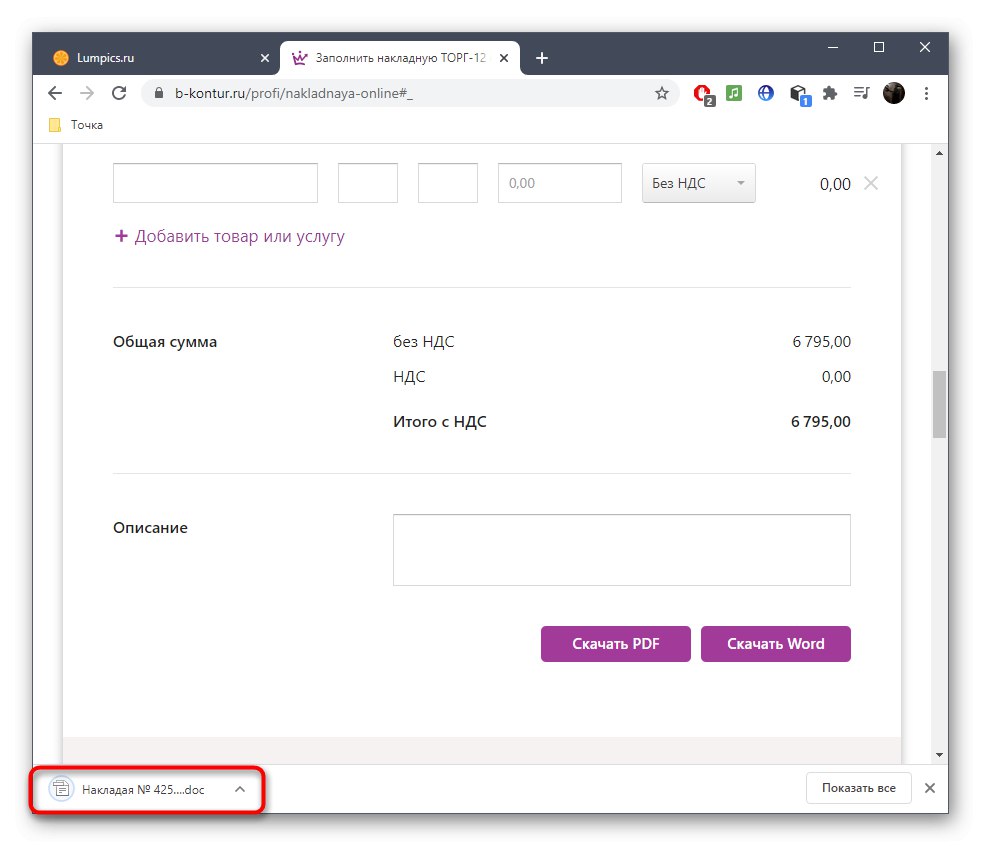Click the item name input field
The height and width of the screenshot is (846, 981).
pos(215,183)
